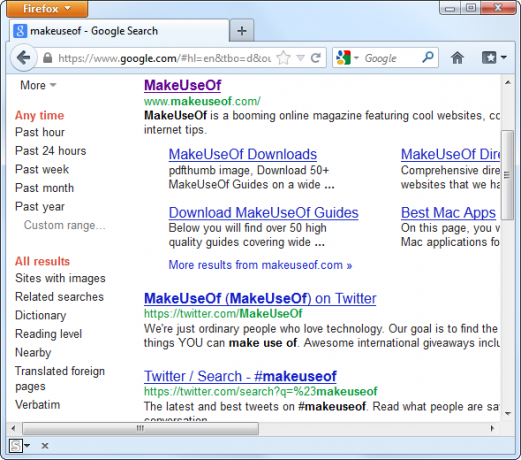
Task: Click the padlock site identity icon
Action: tap(48, 58)
